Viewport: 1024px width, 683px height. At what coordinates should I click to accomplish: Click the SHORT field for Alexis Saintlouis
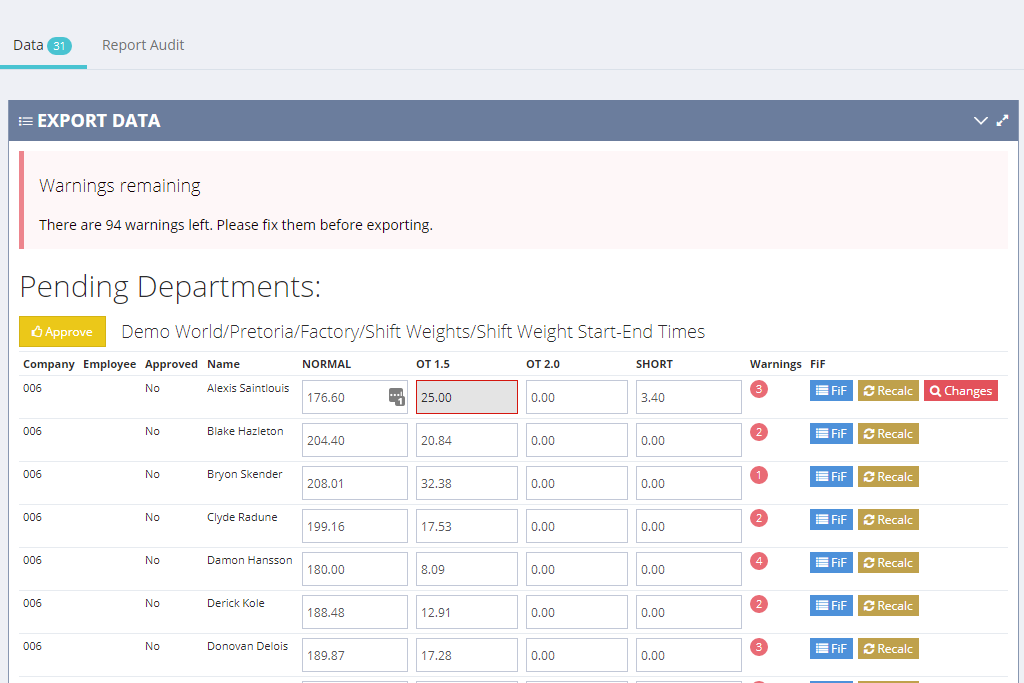(688, 397)
